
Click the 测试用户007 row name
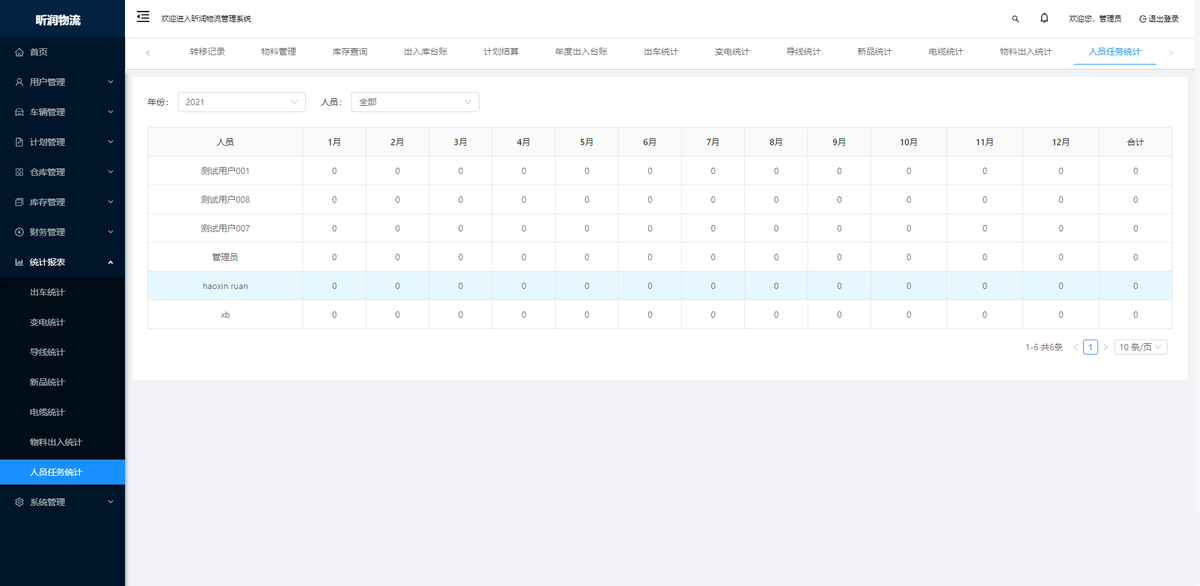(225, 229)
